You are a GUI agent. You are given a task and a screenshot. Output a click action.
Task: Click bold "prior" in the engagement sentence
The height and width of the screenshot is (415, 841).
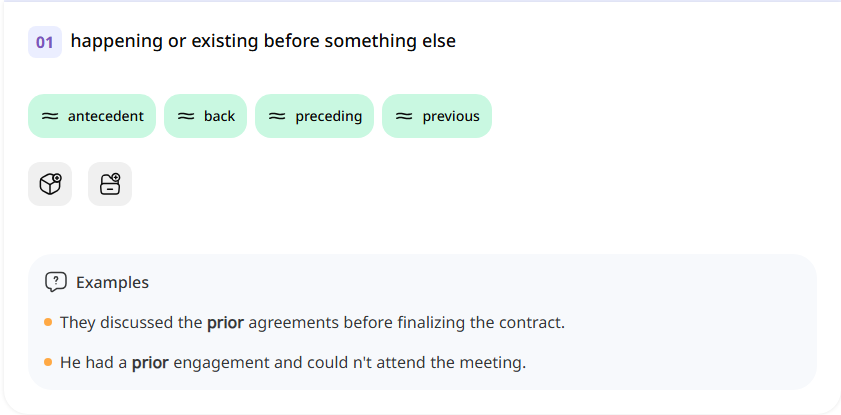[150, 362]
